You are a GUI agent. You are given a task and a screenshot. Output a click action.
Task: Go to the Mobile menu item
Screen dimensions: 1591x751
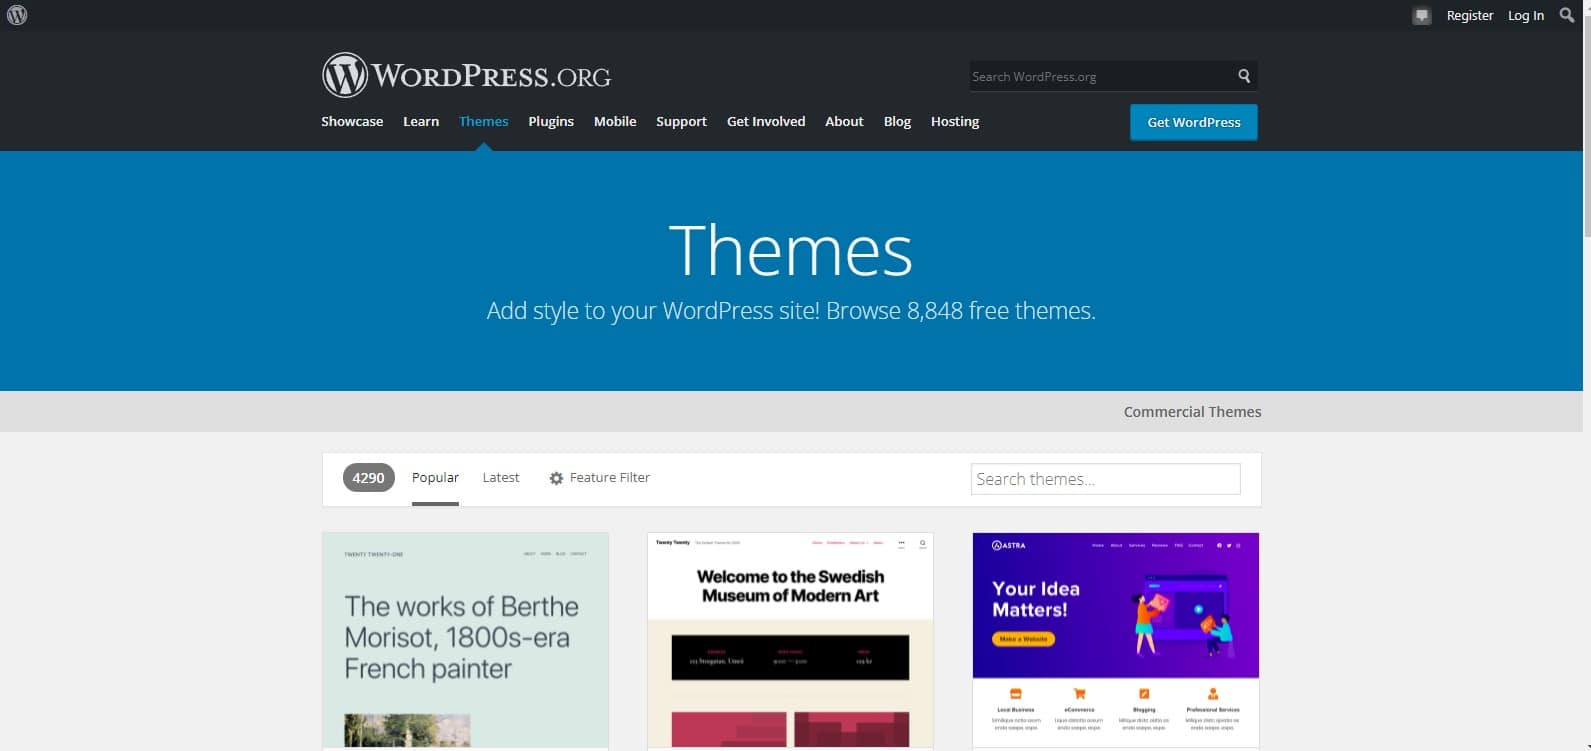pos(615,121)
